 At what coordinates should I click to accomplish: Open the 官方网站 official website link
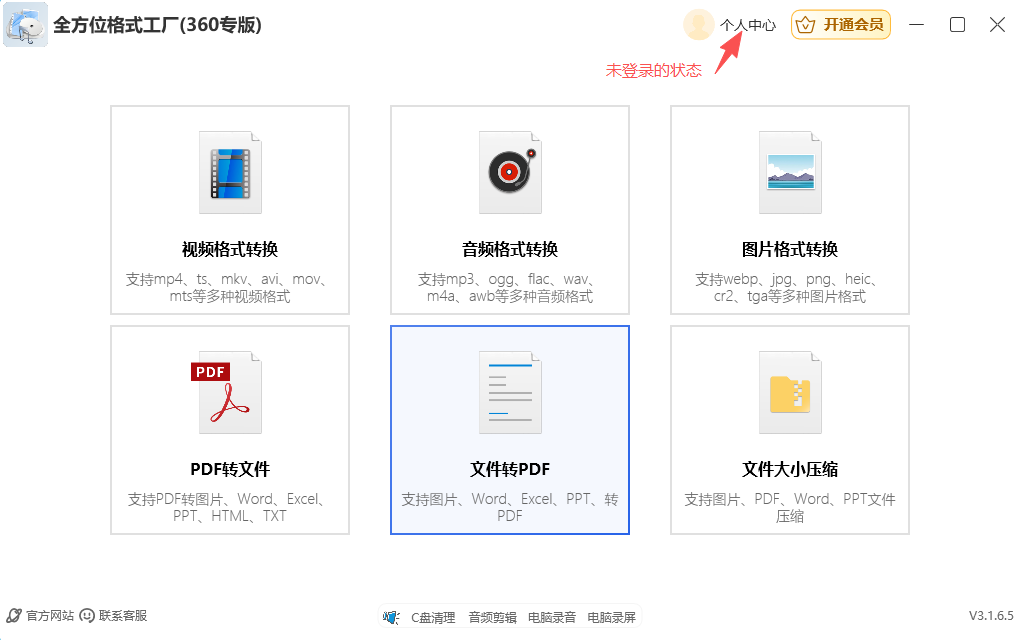coord(49,616)
